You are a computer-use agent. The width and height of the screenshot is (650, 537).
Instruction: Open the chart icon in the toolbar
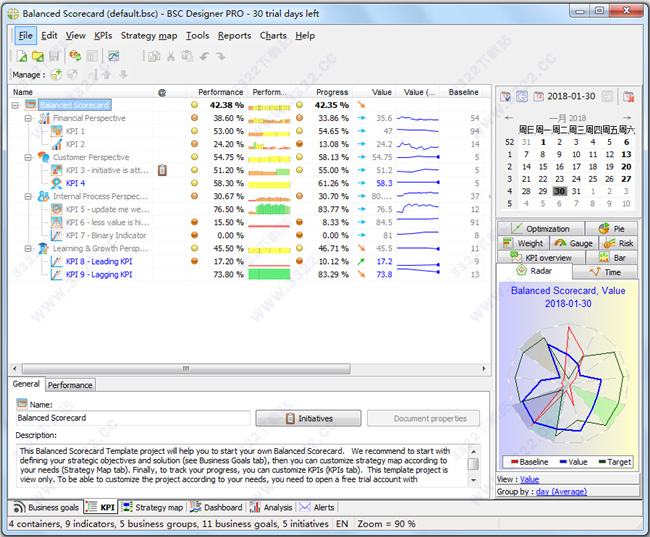[114, 56]
